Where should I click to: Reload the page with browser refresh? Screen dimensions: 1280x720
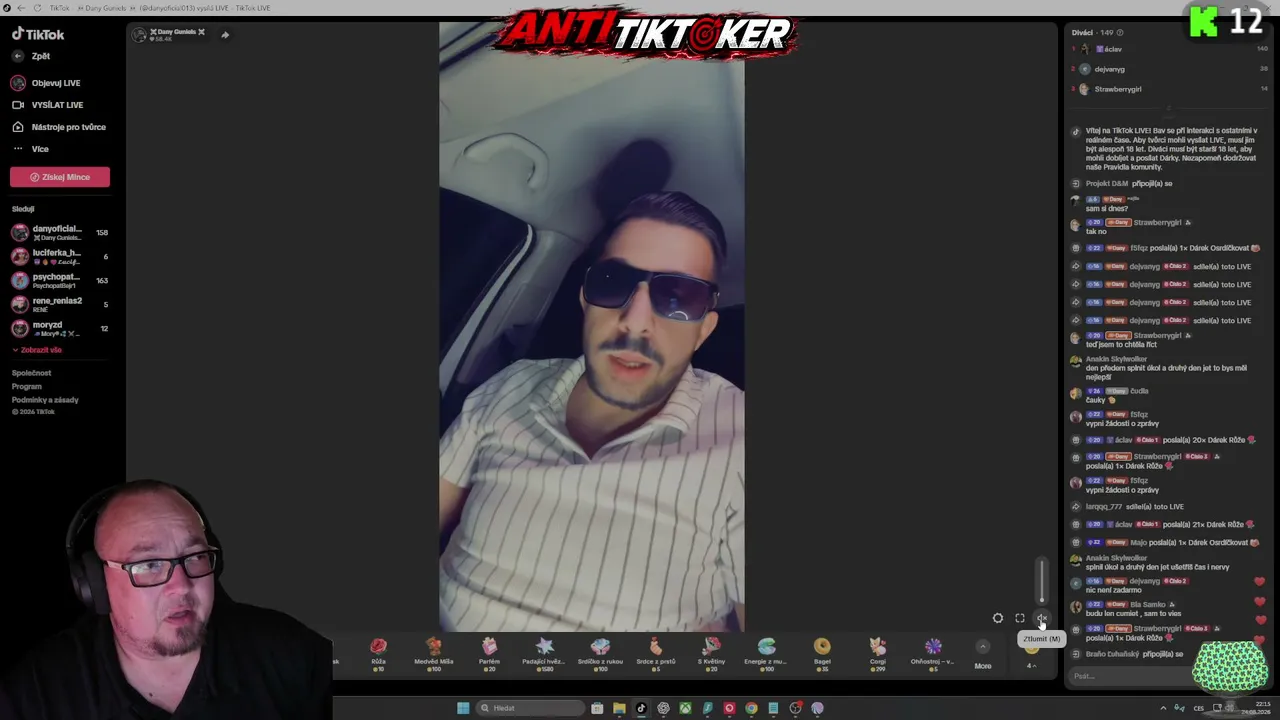[38, 8]
